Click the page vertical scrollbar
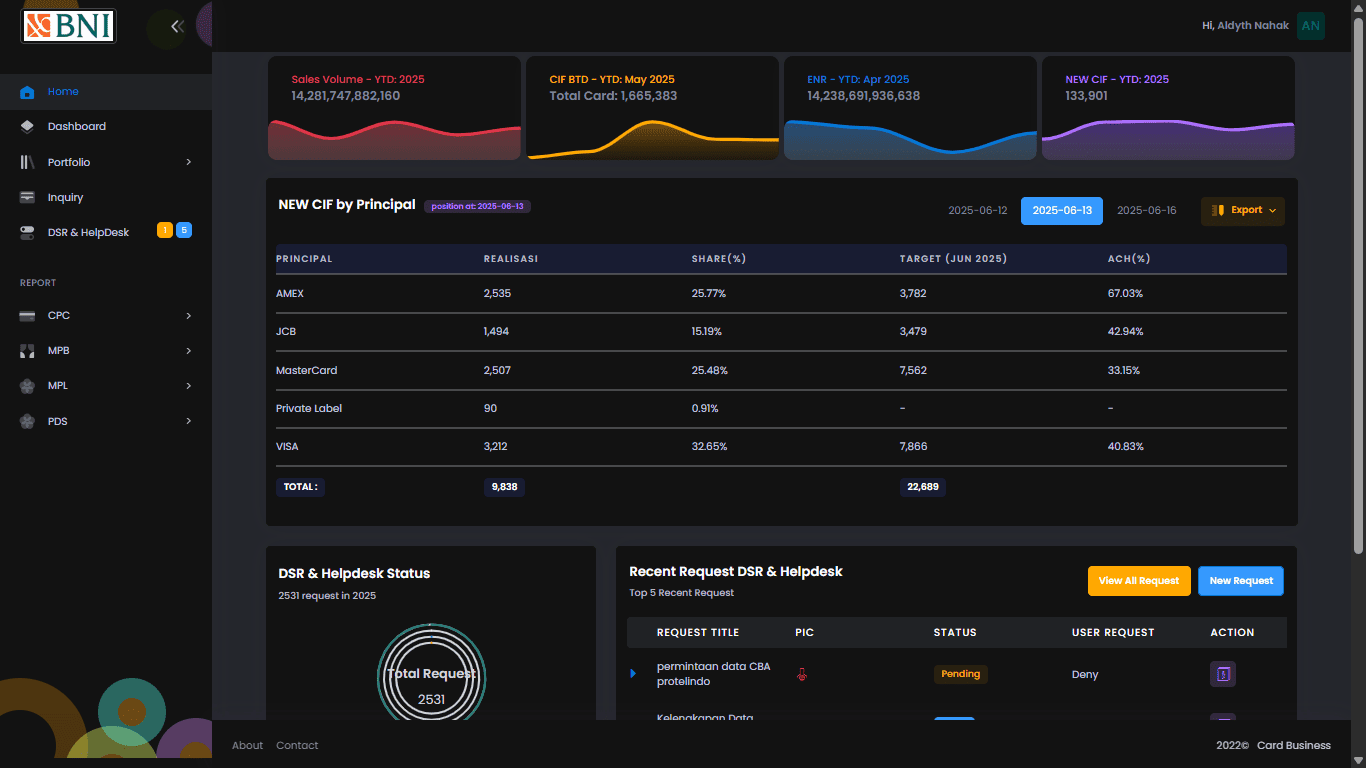The image size is (1366, 768). tap(1358, 284)
